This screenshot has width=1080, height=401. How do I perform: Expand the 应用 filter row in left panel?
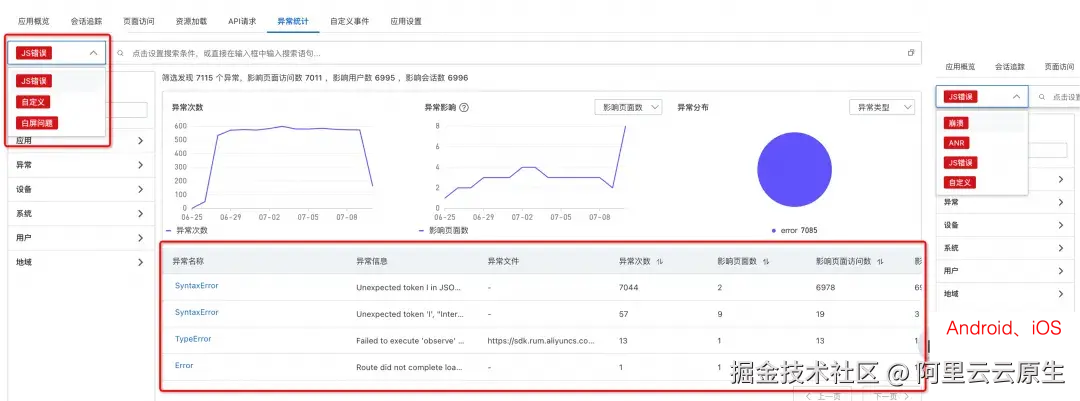(x=80, y=141)
